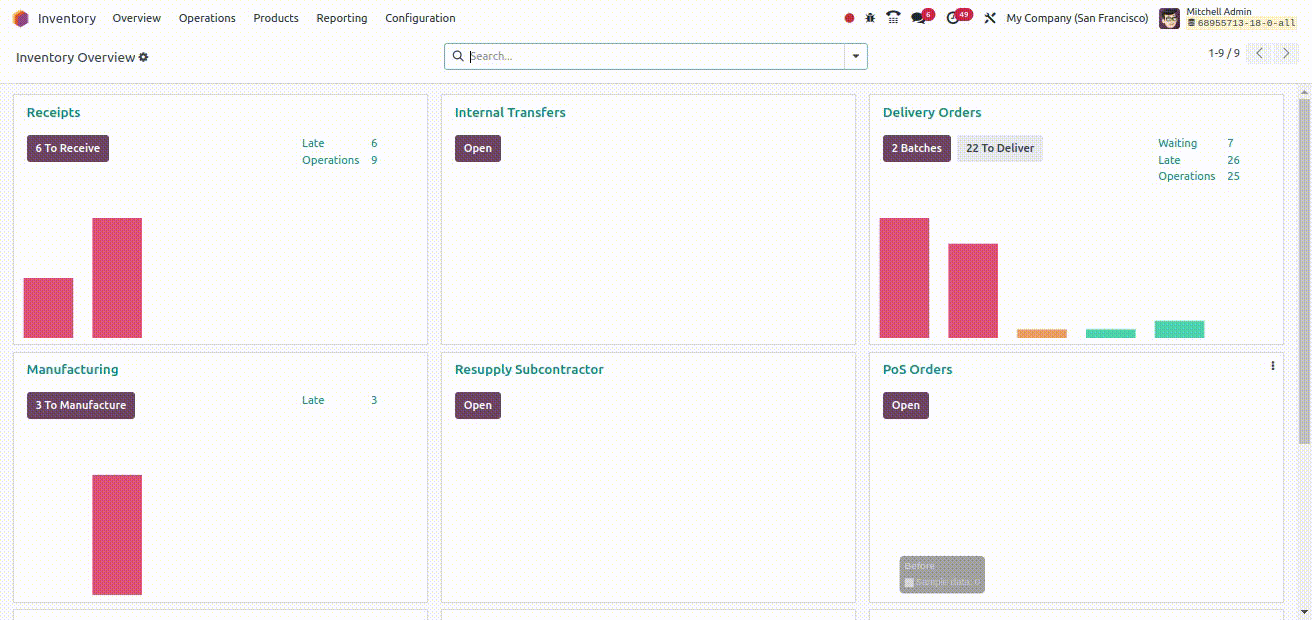Click the 6 To Receive button
Viewport: 1312px width, 620px height.
coord(68,148)
